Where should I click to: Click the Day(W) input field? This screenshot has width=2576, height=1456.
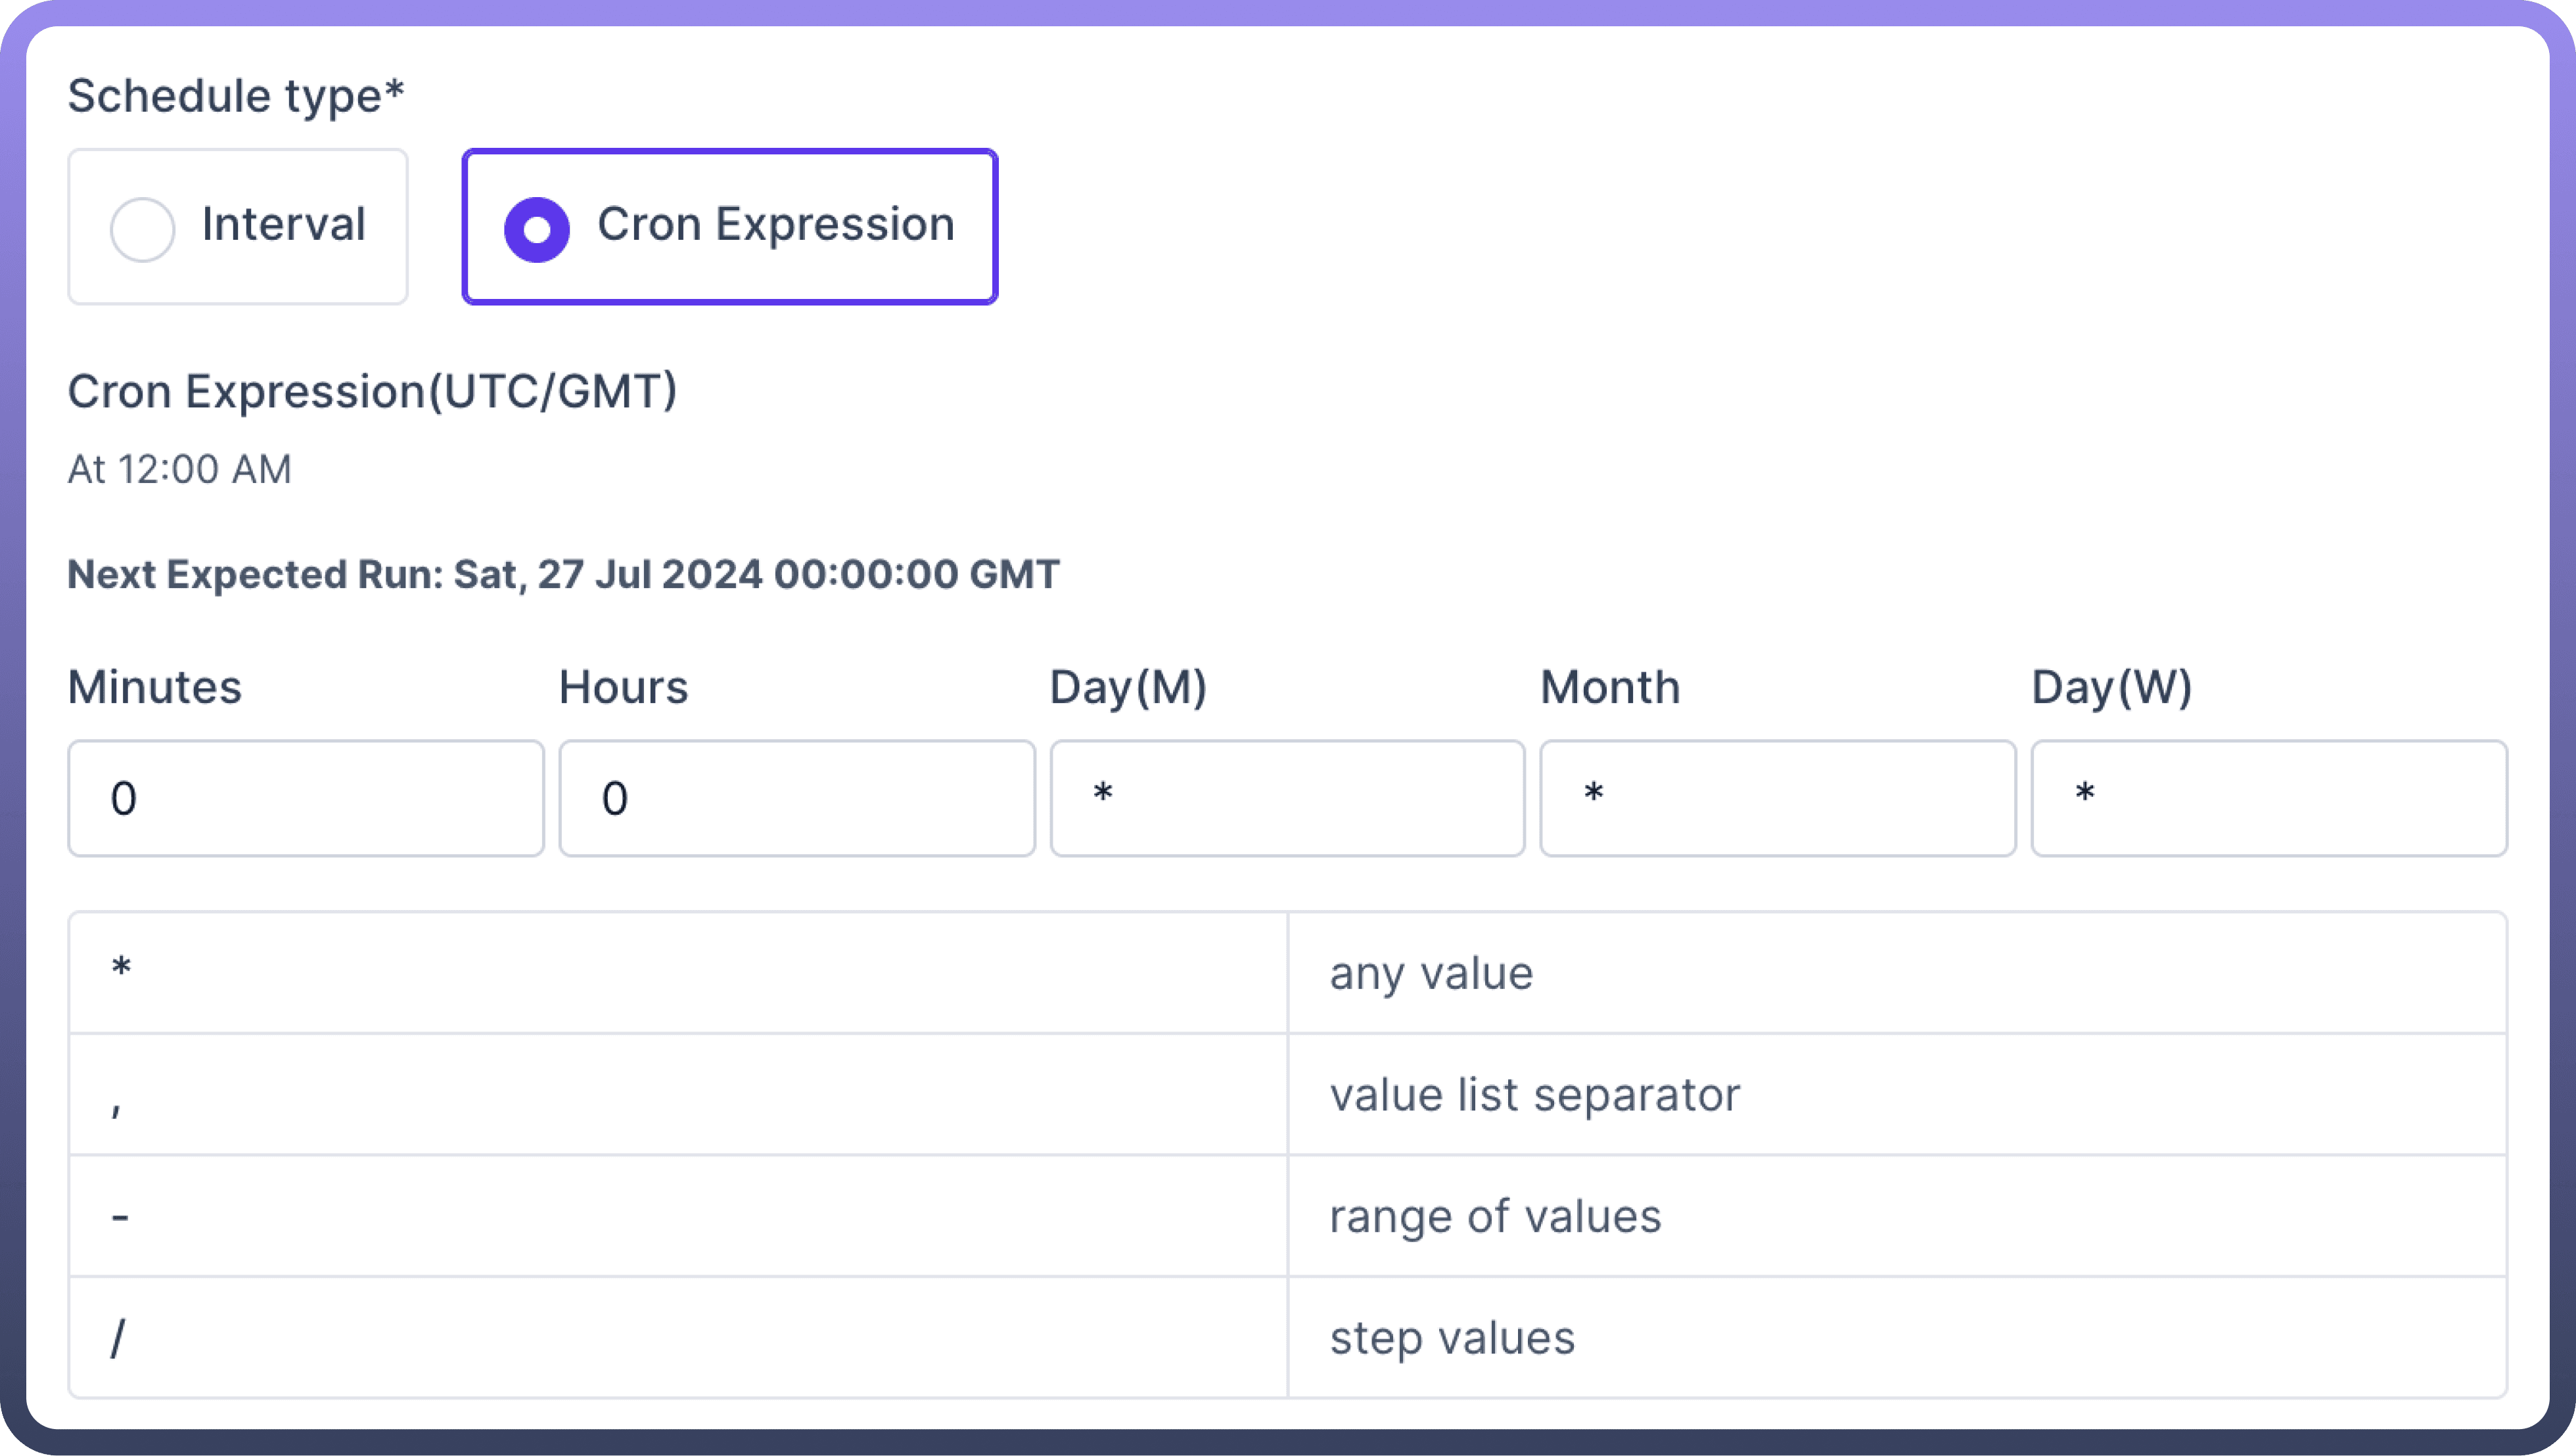point(2268,798)
